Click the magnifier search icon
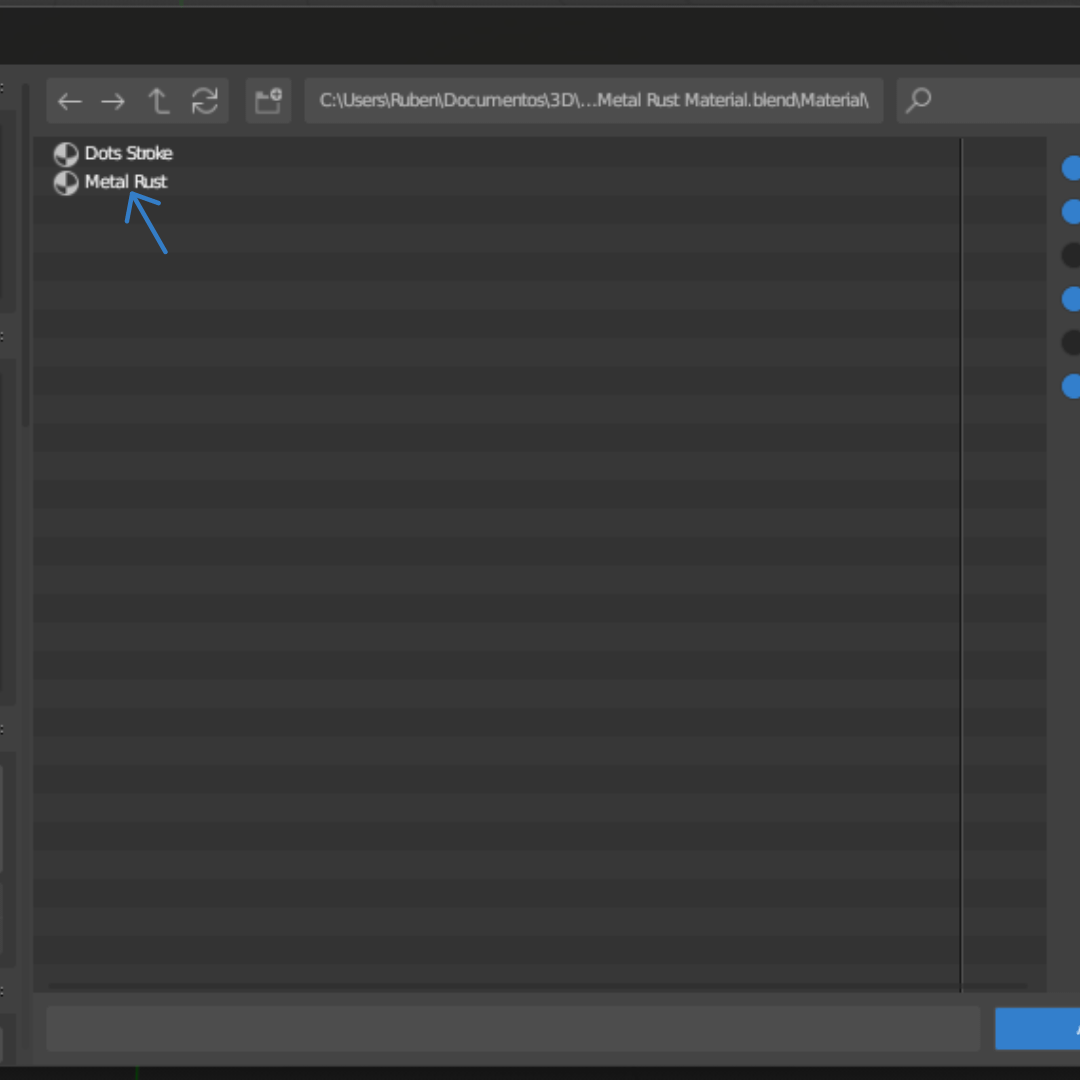This screenshot has width=1080, height=1080. click(919, 101)
